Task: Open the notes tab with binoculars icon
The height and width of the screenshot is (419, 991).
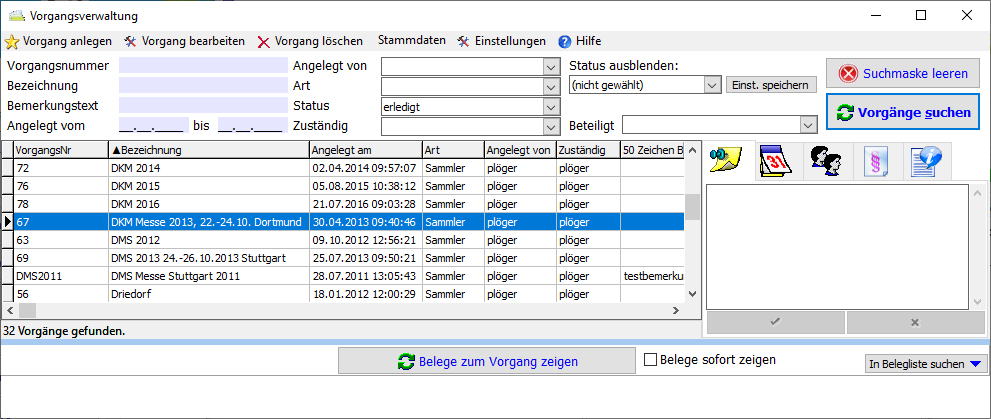Action: click(728, 160)
